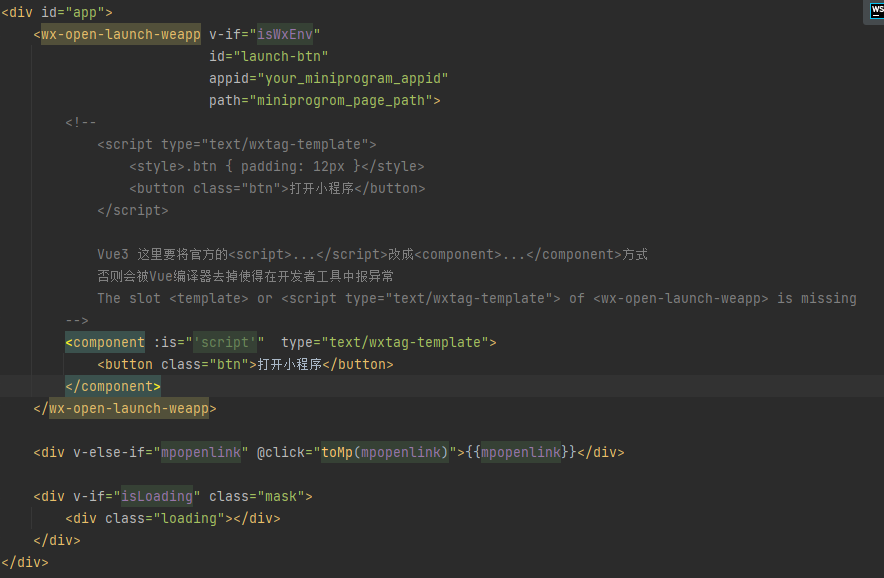
Task: Click the 'script' value of :is
Action: coord(225,342)
